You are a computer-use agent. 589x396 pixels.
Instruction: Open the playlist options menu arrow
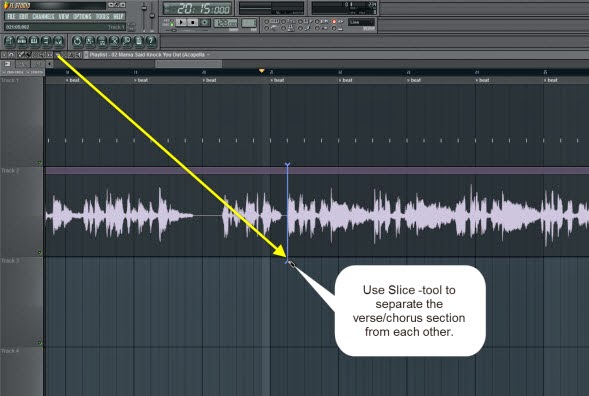coord(4,55)
